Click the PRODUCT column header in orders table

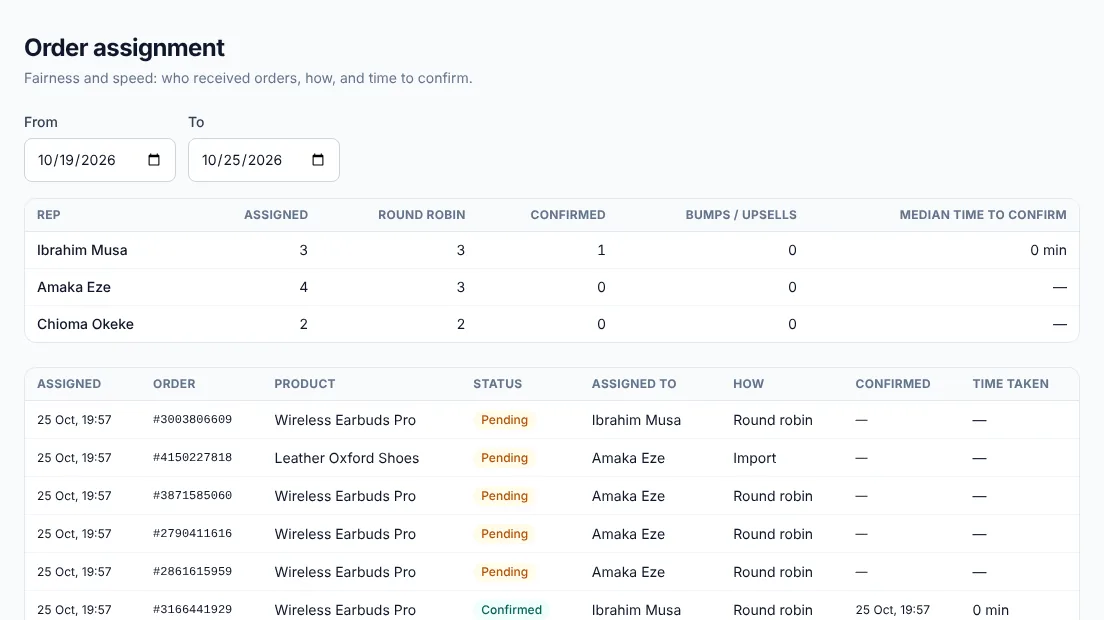pos(305,384)
